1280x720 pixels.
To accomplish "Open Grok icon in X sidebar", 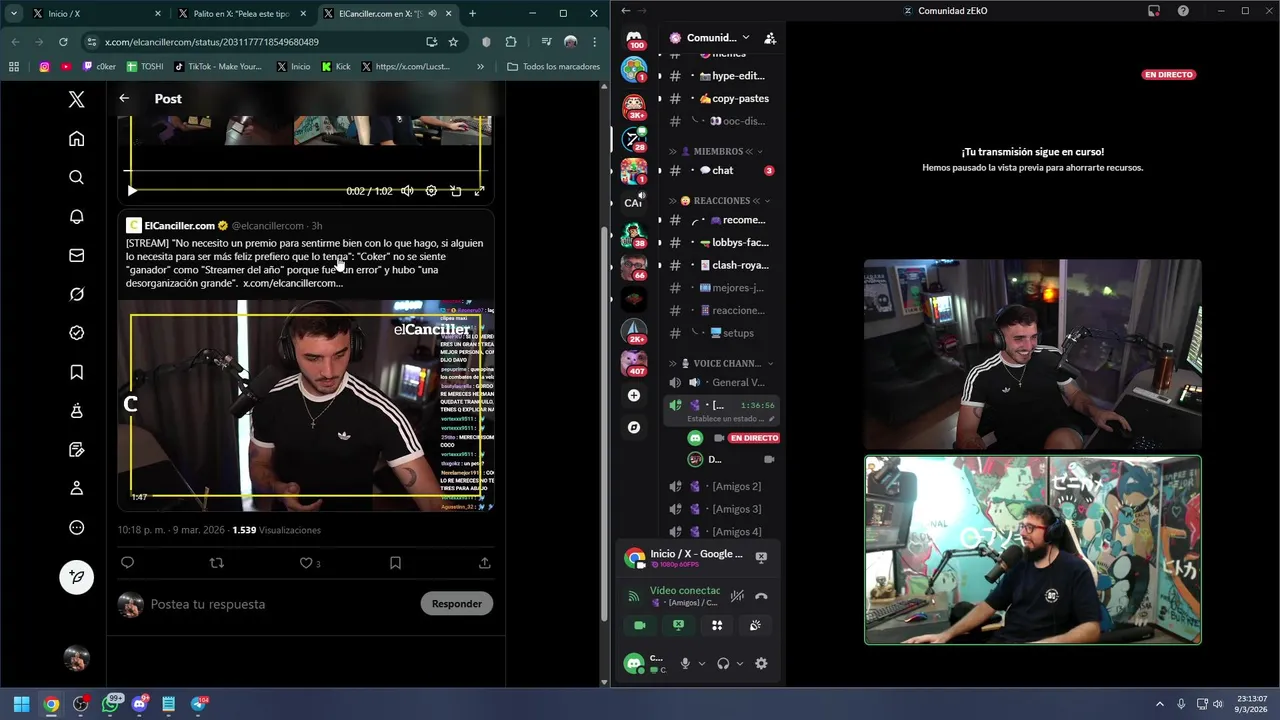I will (76, 294).
